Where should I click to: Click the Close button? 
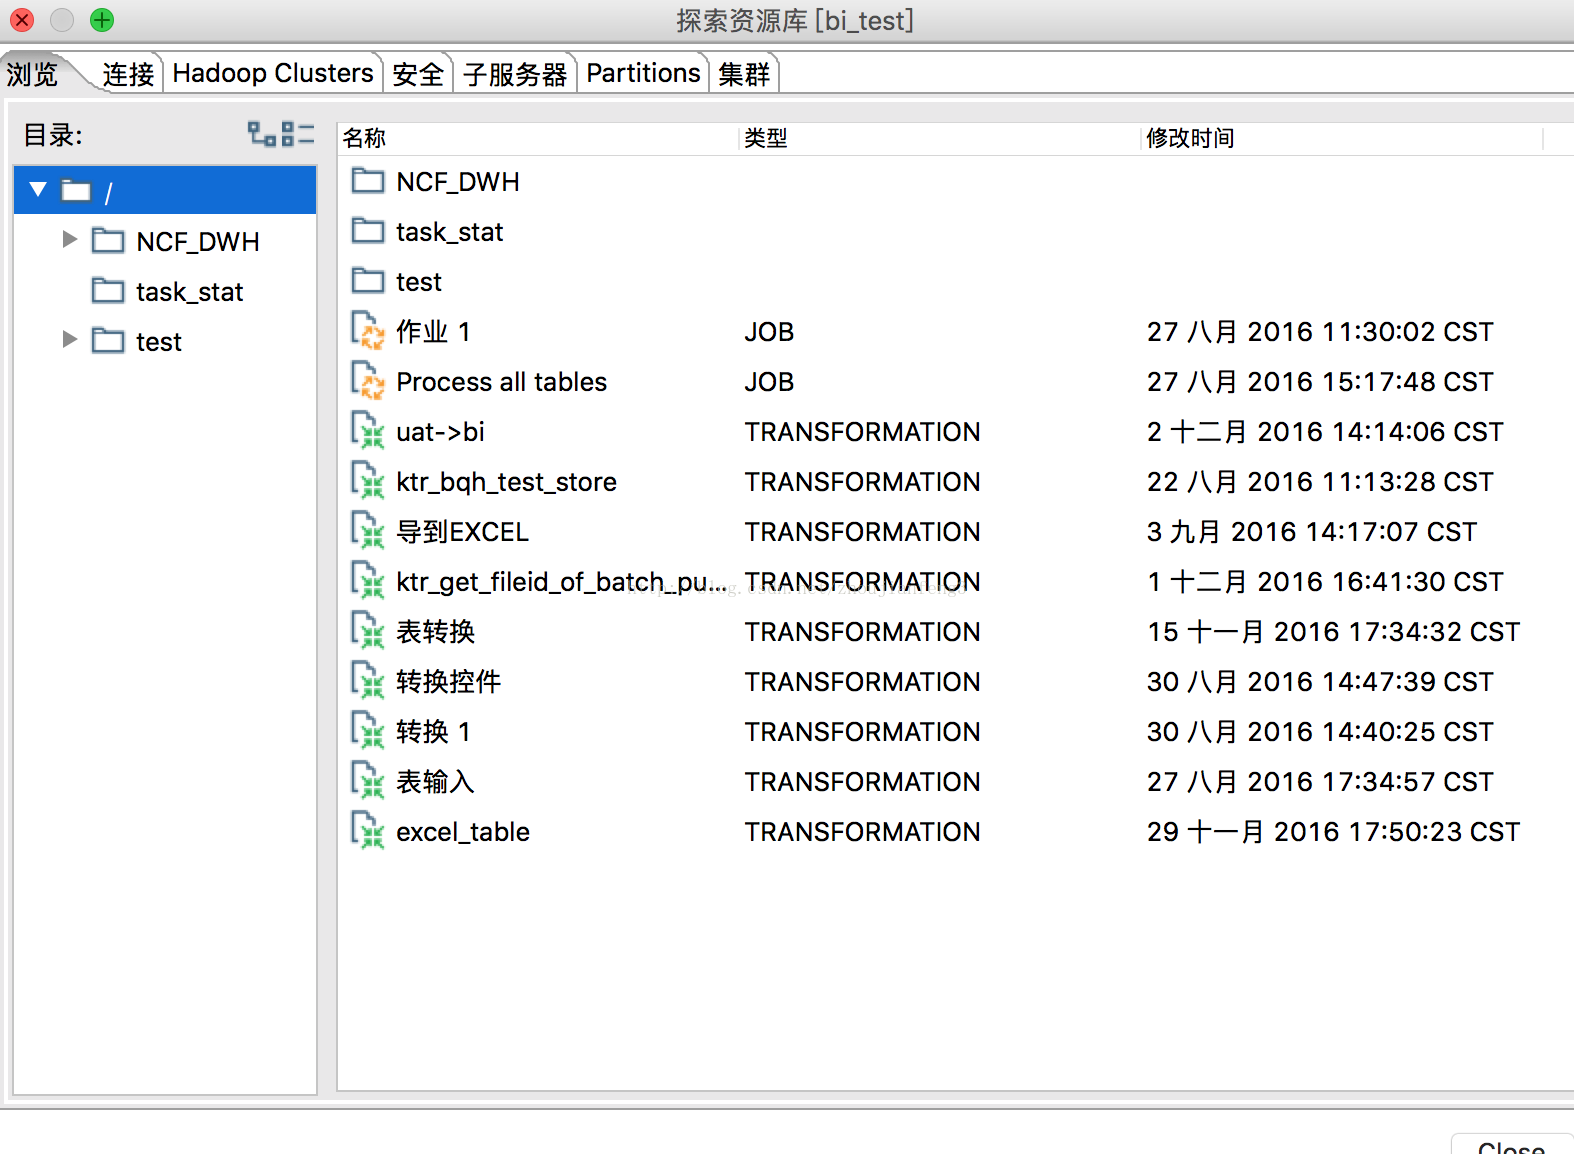(1511, 1146)
